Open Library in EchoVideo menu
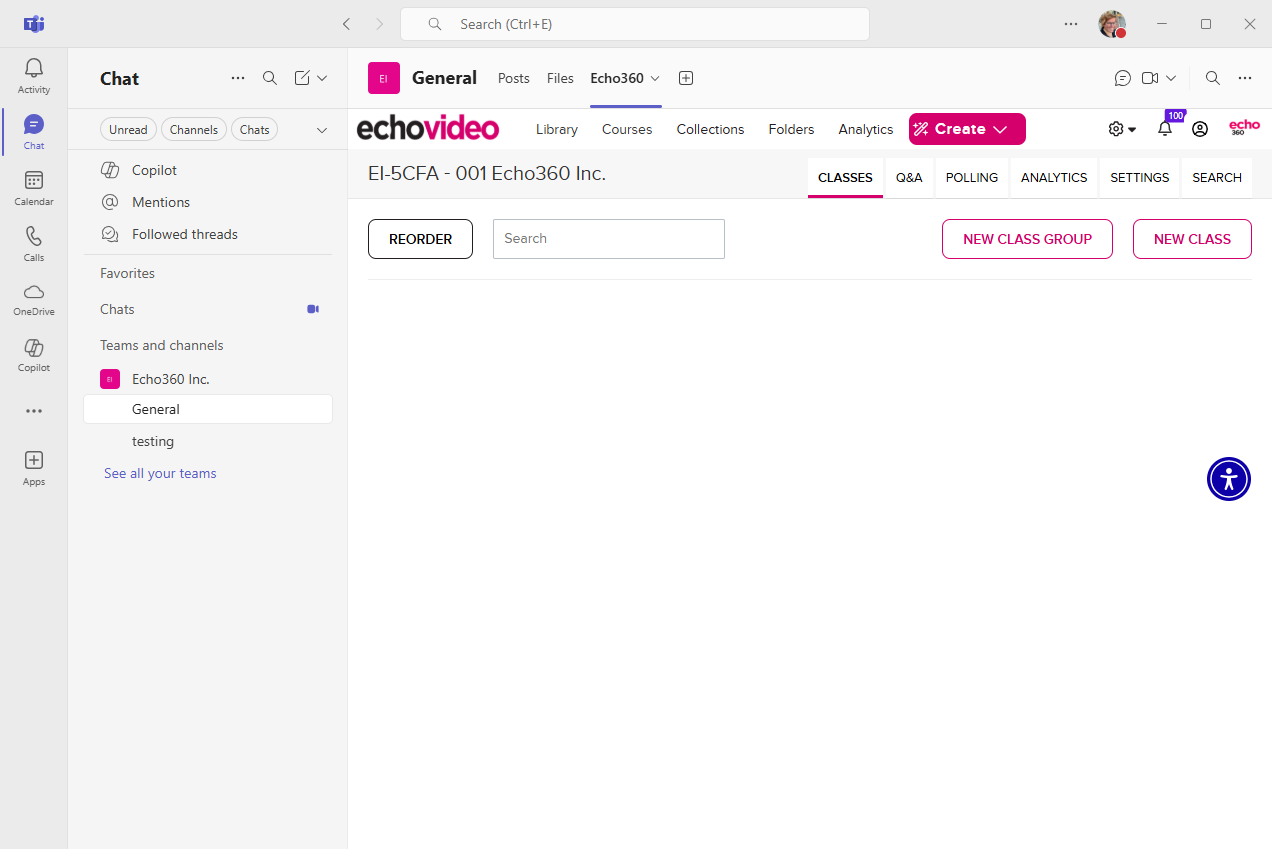The width and height of the screenshot is (1272, 849). click(x=557, y=129)
